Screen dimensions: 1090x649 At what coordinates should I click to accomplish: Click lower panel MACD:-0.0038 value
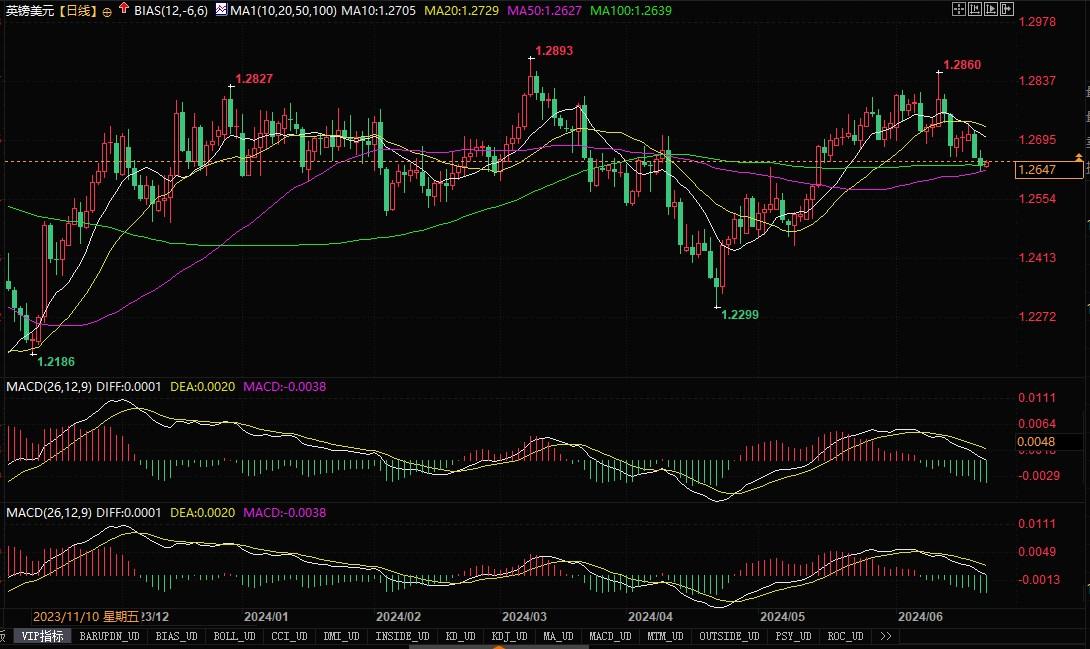(284, 512)
